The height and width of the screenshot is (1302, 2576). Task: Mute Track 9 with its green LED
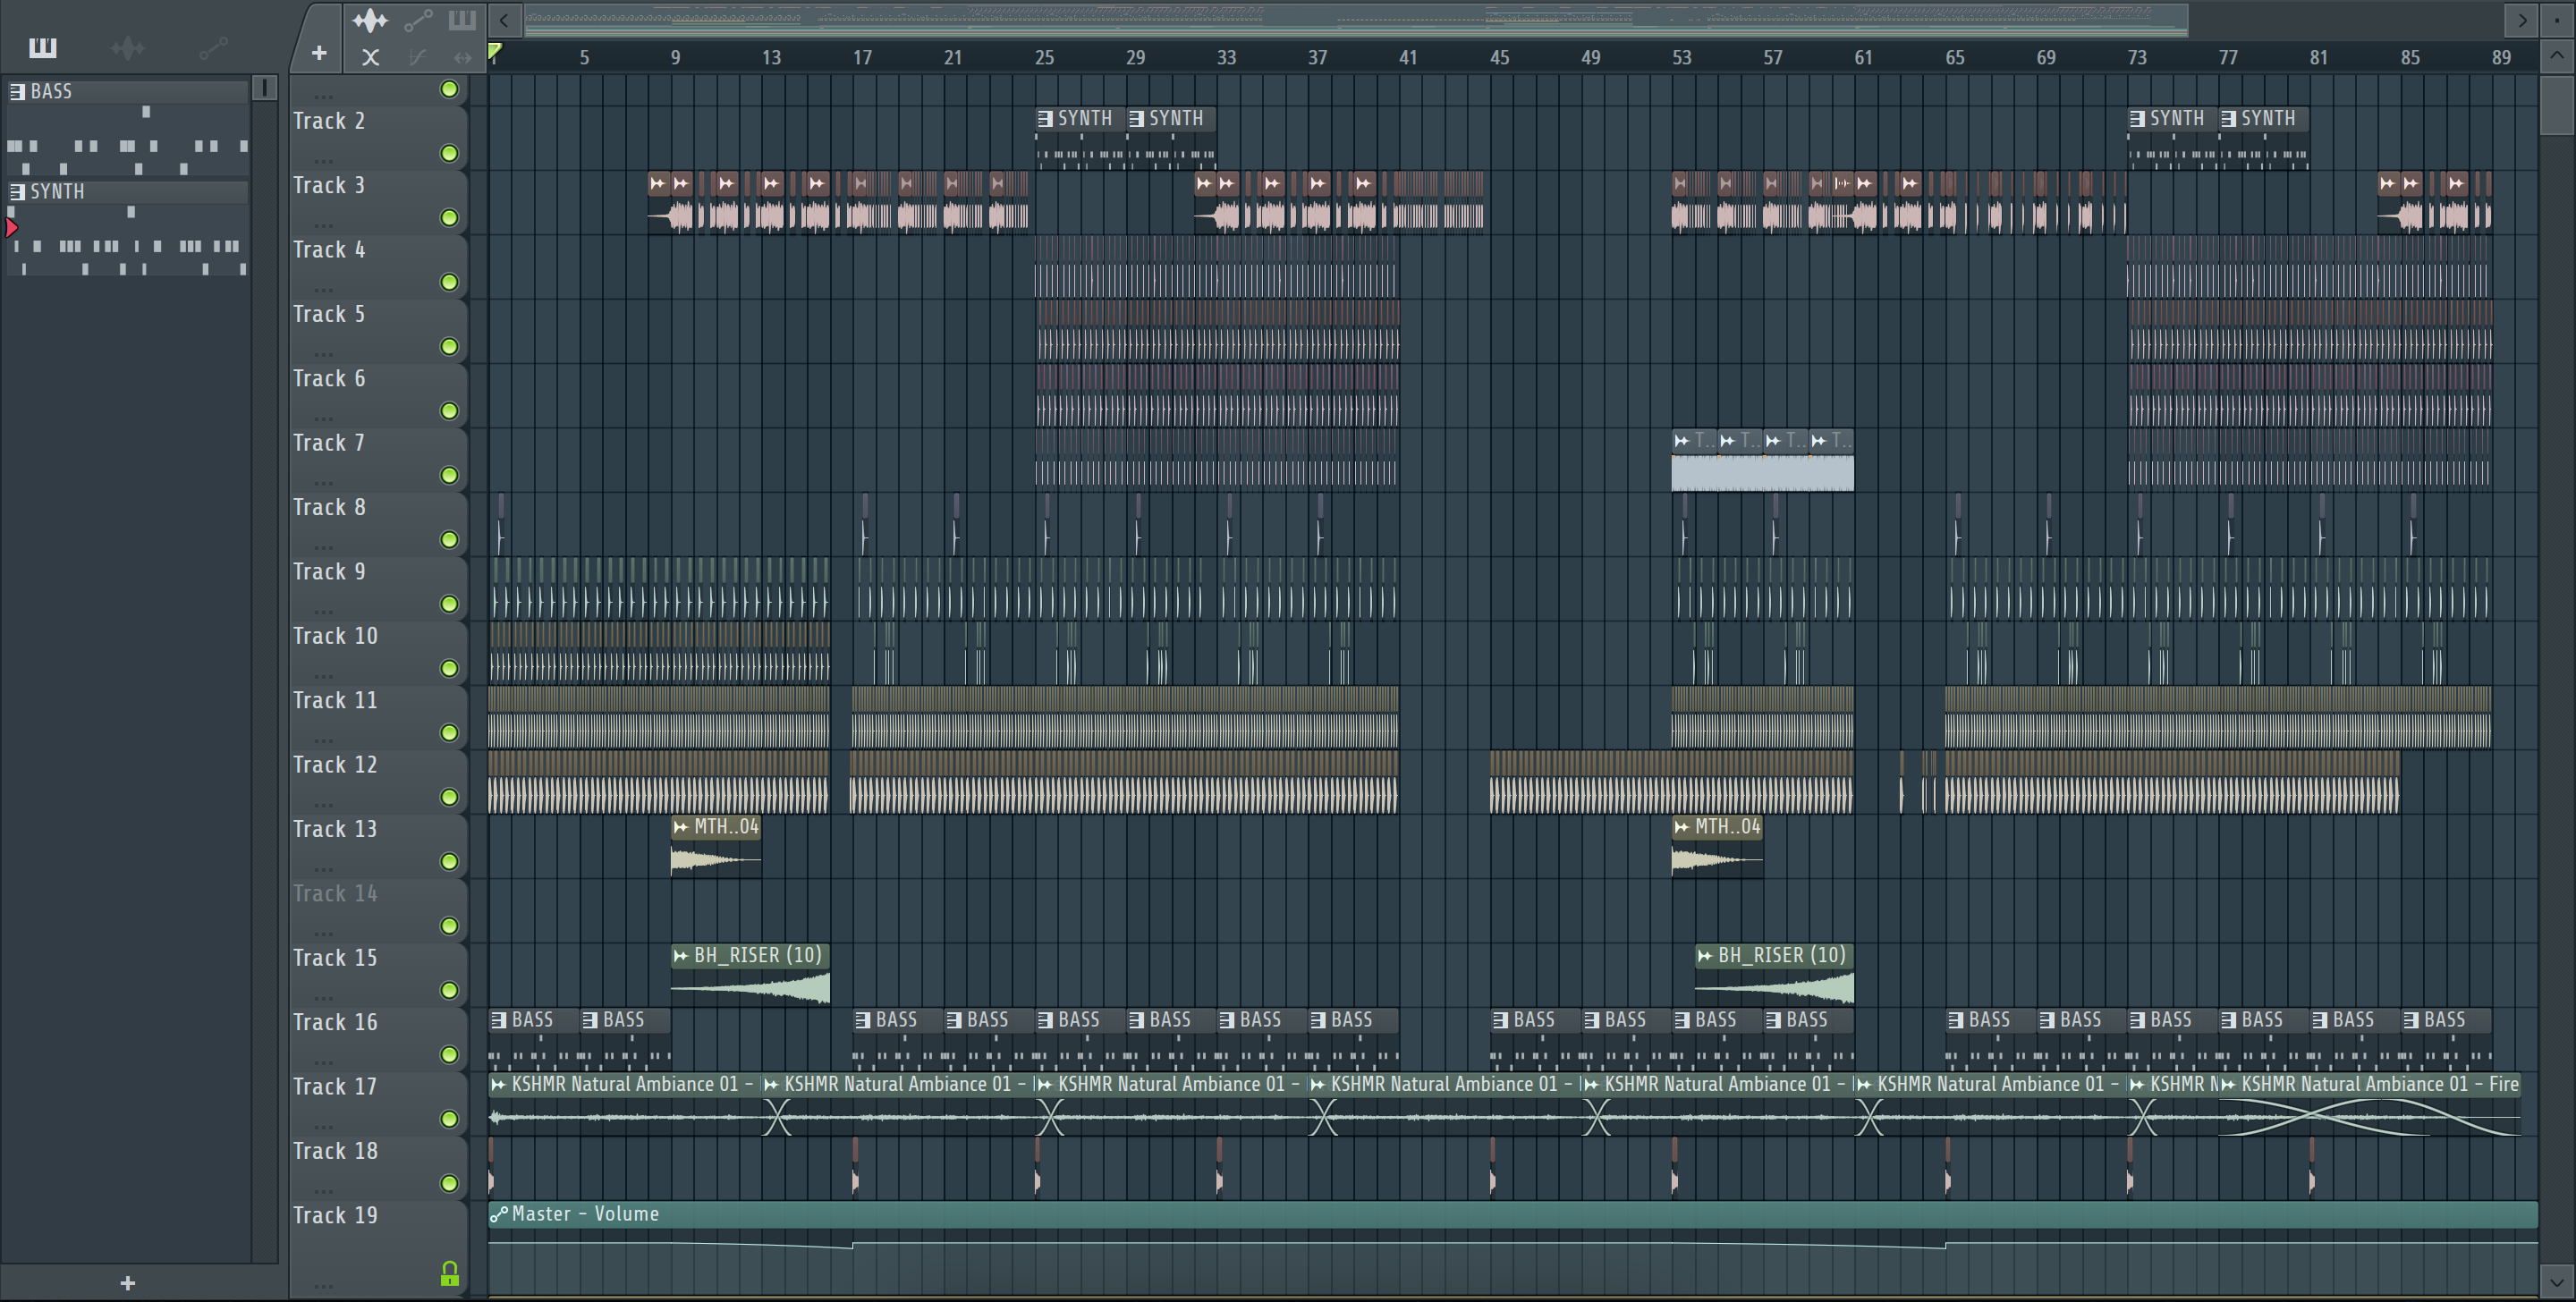(x=449, y=604)
